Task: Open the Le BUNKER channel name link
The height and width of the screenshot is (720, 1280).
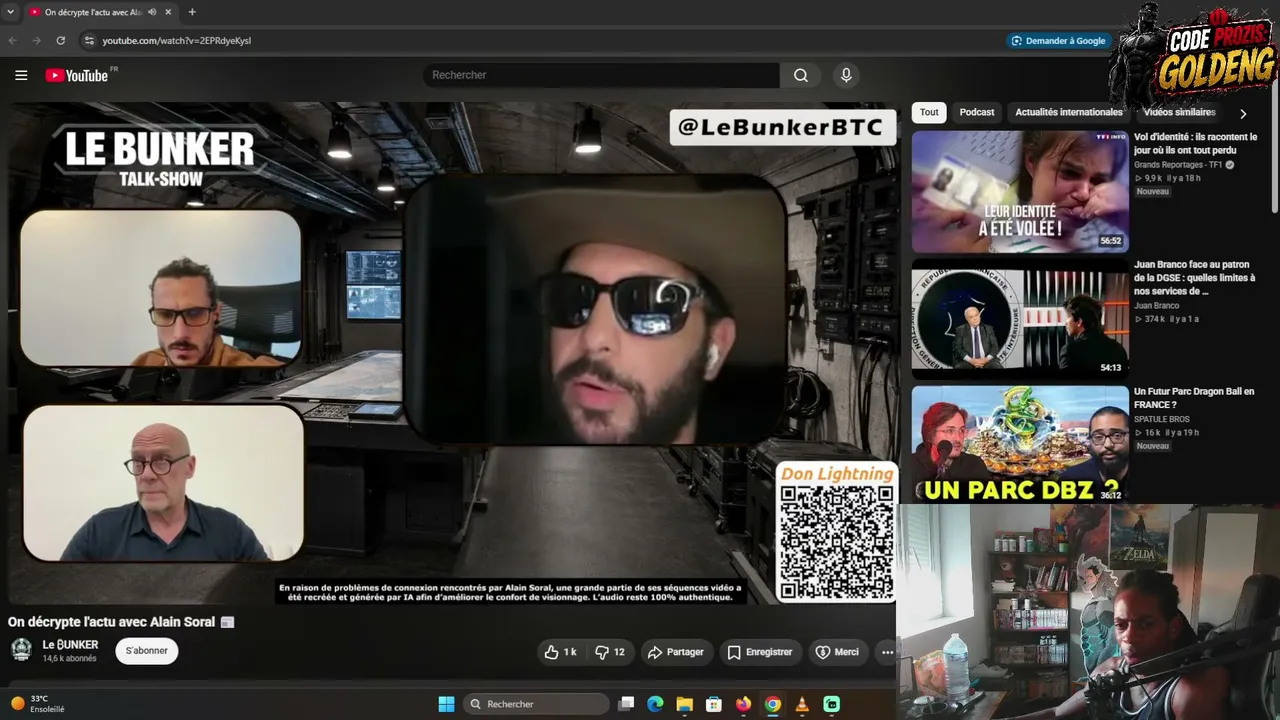Action: pos(70,645)
